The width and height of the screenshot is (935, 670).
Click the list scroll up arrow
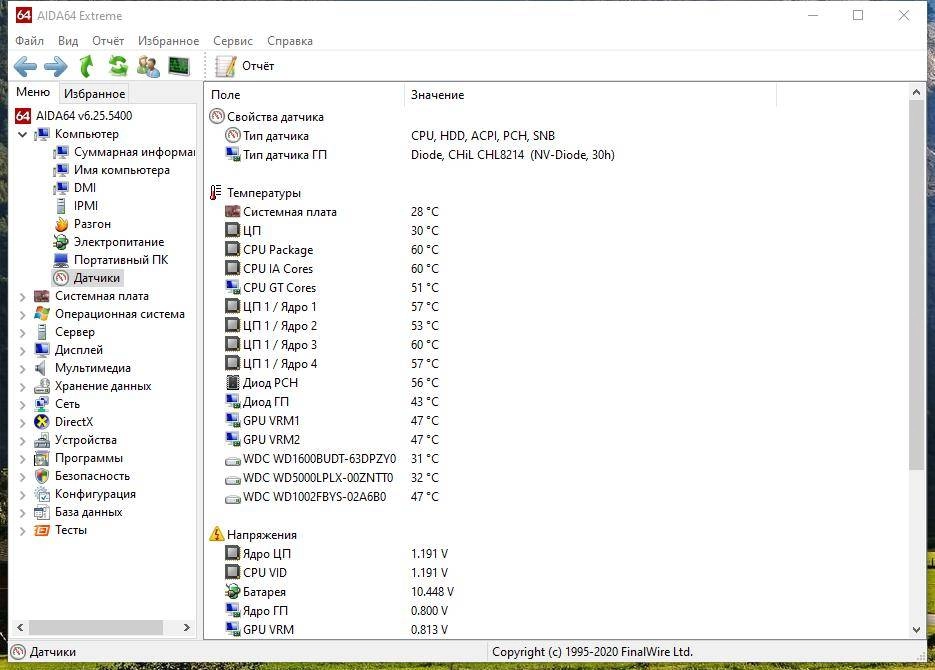(917, 92)
